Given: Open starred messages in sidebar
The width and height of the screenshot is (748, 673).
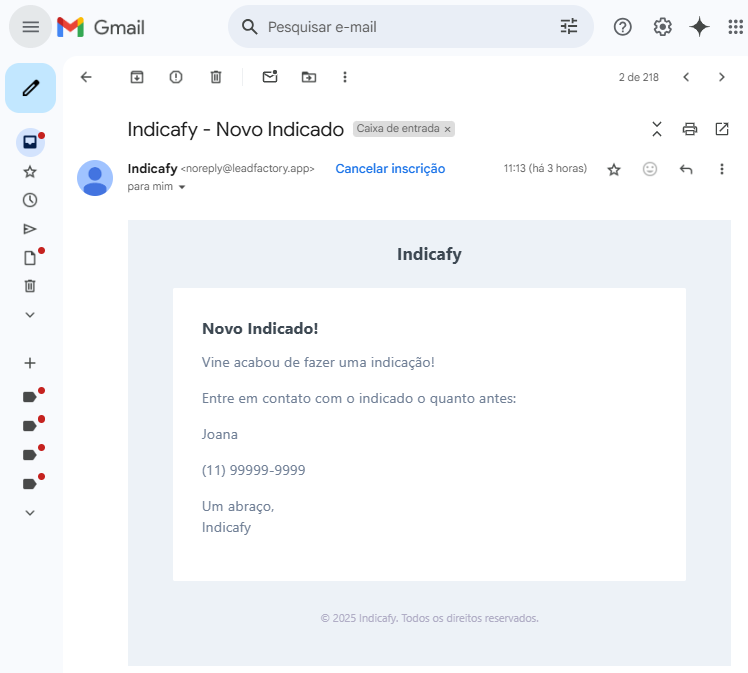Looking at the screenshot, I should [30, 172].
